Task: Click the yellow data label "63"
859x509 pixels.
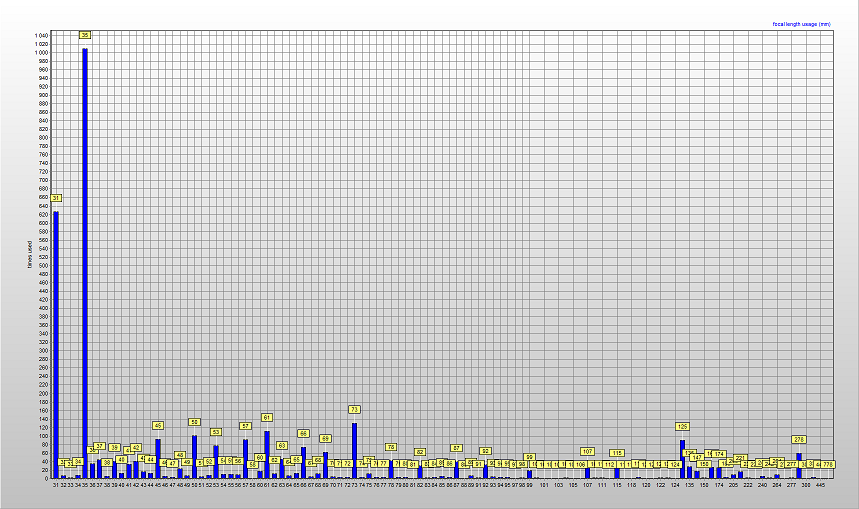Action: click(x=282, y=446)
